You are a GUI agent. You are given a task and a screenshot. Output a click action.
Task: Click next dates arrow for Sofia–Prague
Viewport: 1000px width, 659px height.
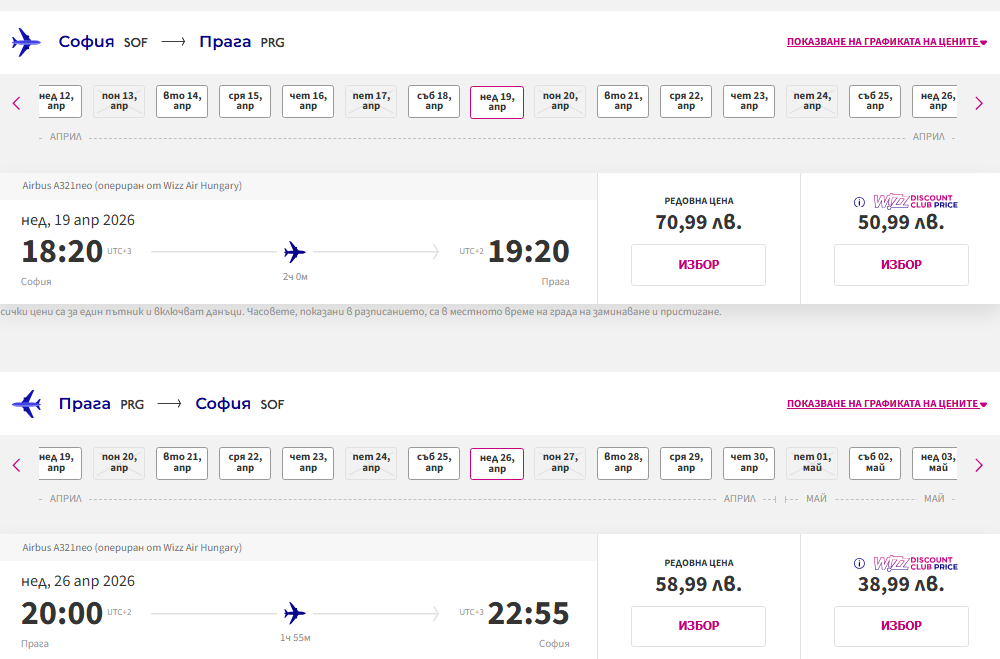(979, 103)
